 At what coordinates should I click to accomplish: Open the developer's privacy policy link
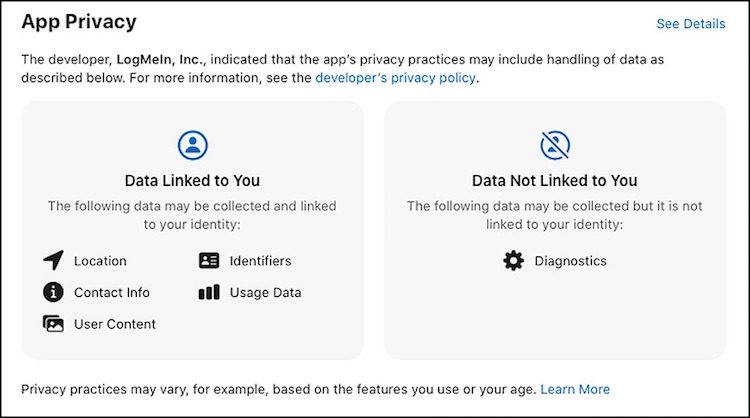point(396,77)
